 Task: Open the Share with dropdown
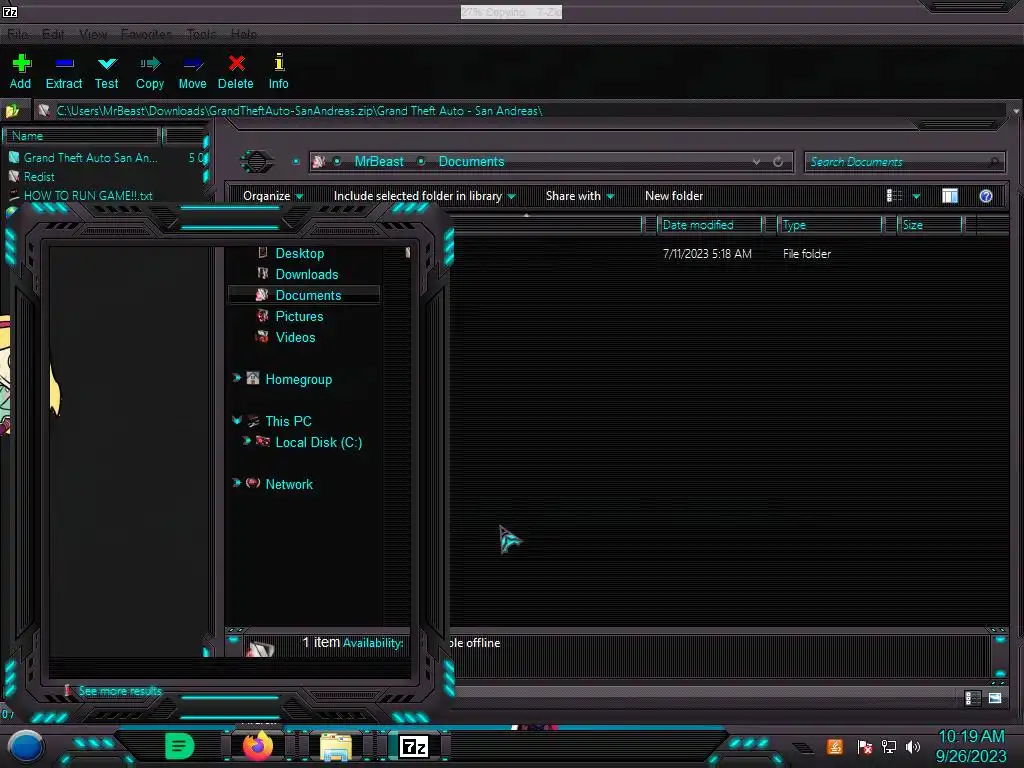click(580, 196)
